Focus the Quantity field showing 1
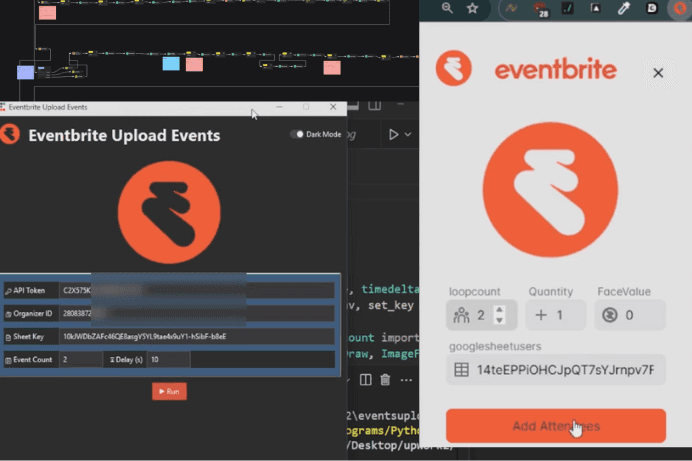Viewport: 692px width, 461px height. coord(556,315)
